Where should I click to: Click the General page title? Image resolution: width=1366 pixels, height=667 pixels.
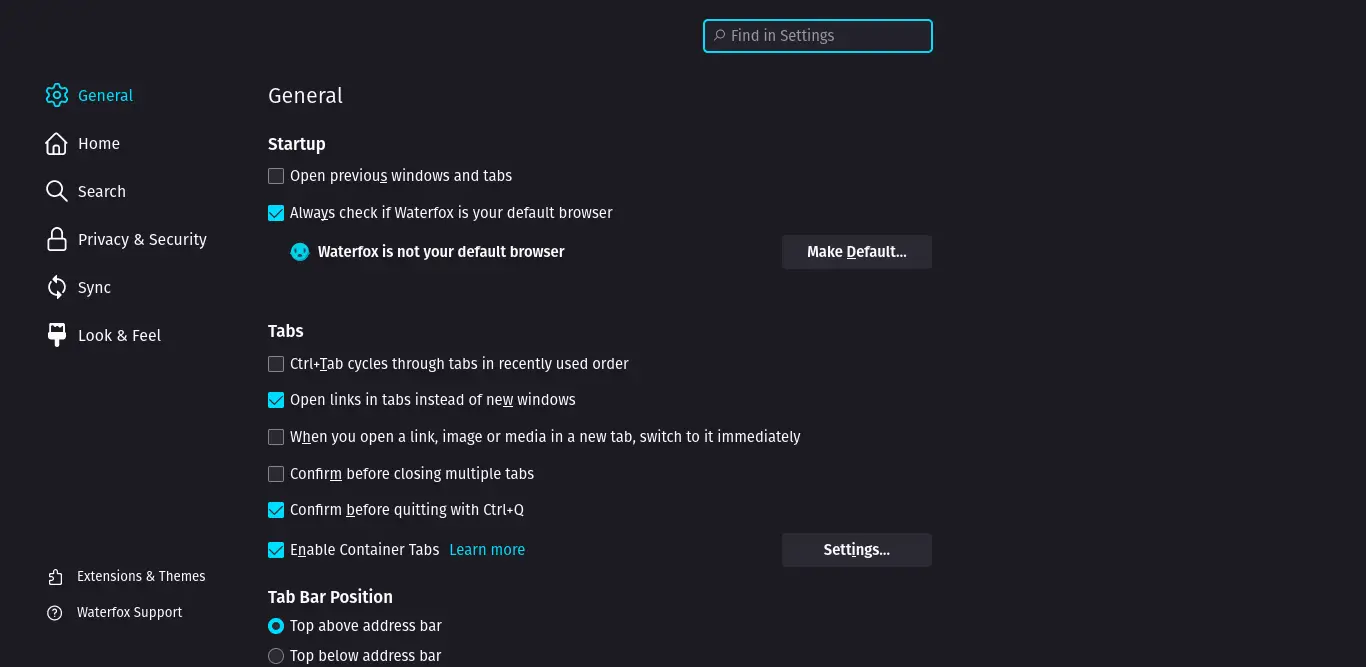click(x=305, y=96)
